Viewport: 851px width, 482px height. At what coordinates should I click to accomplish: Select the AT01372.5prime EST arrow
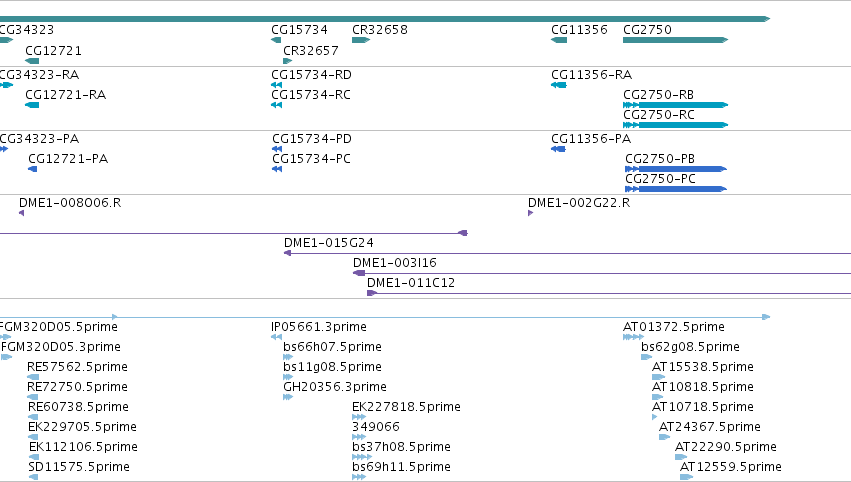coord(633,337)
